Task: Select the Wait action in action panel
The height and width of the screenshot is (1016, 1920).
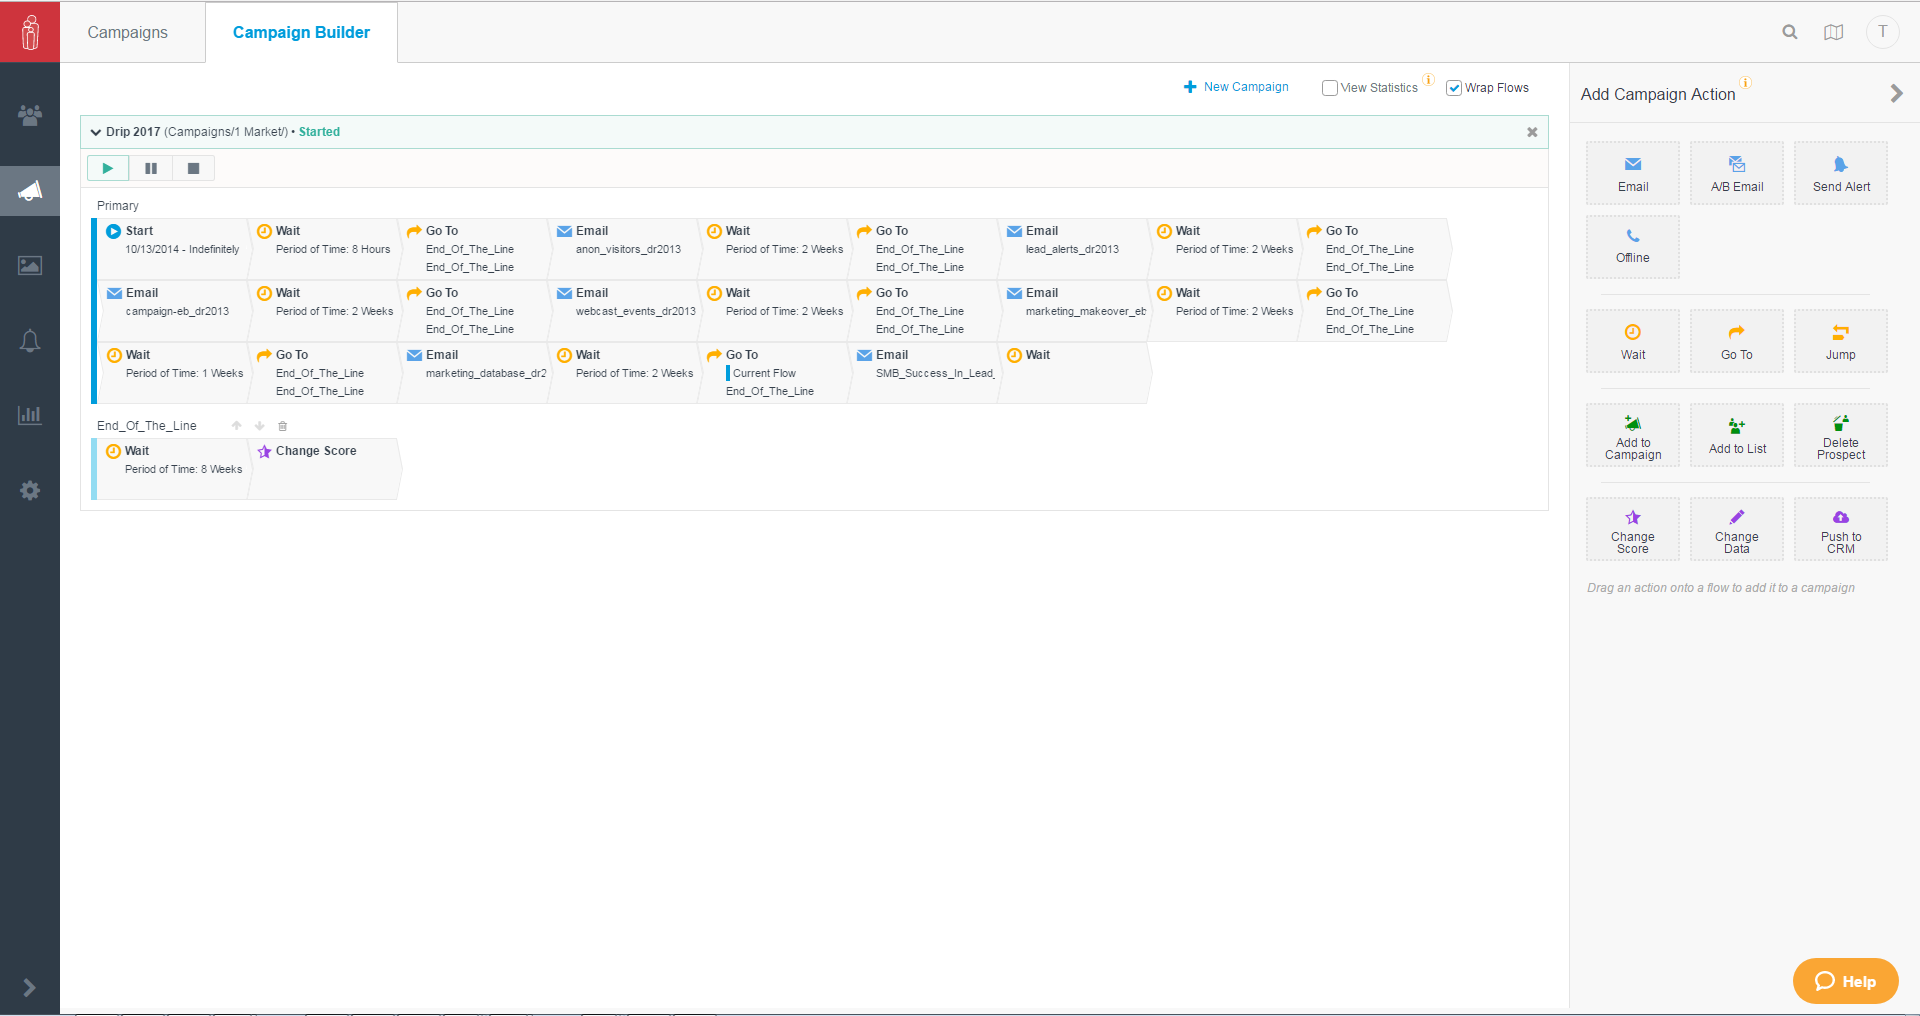Action: 1633,341
